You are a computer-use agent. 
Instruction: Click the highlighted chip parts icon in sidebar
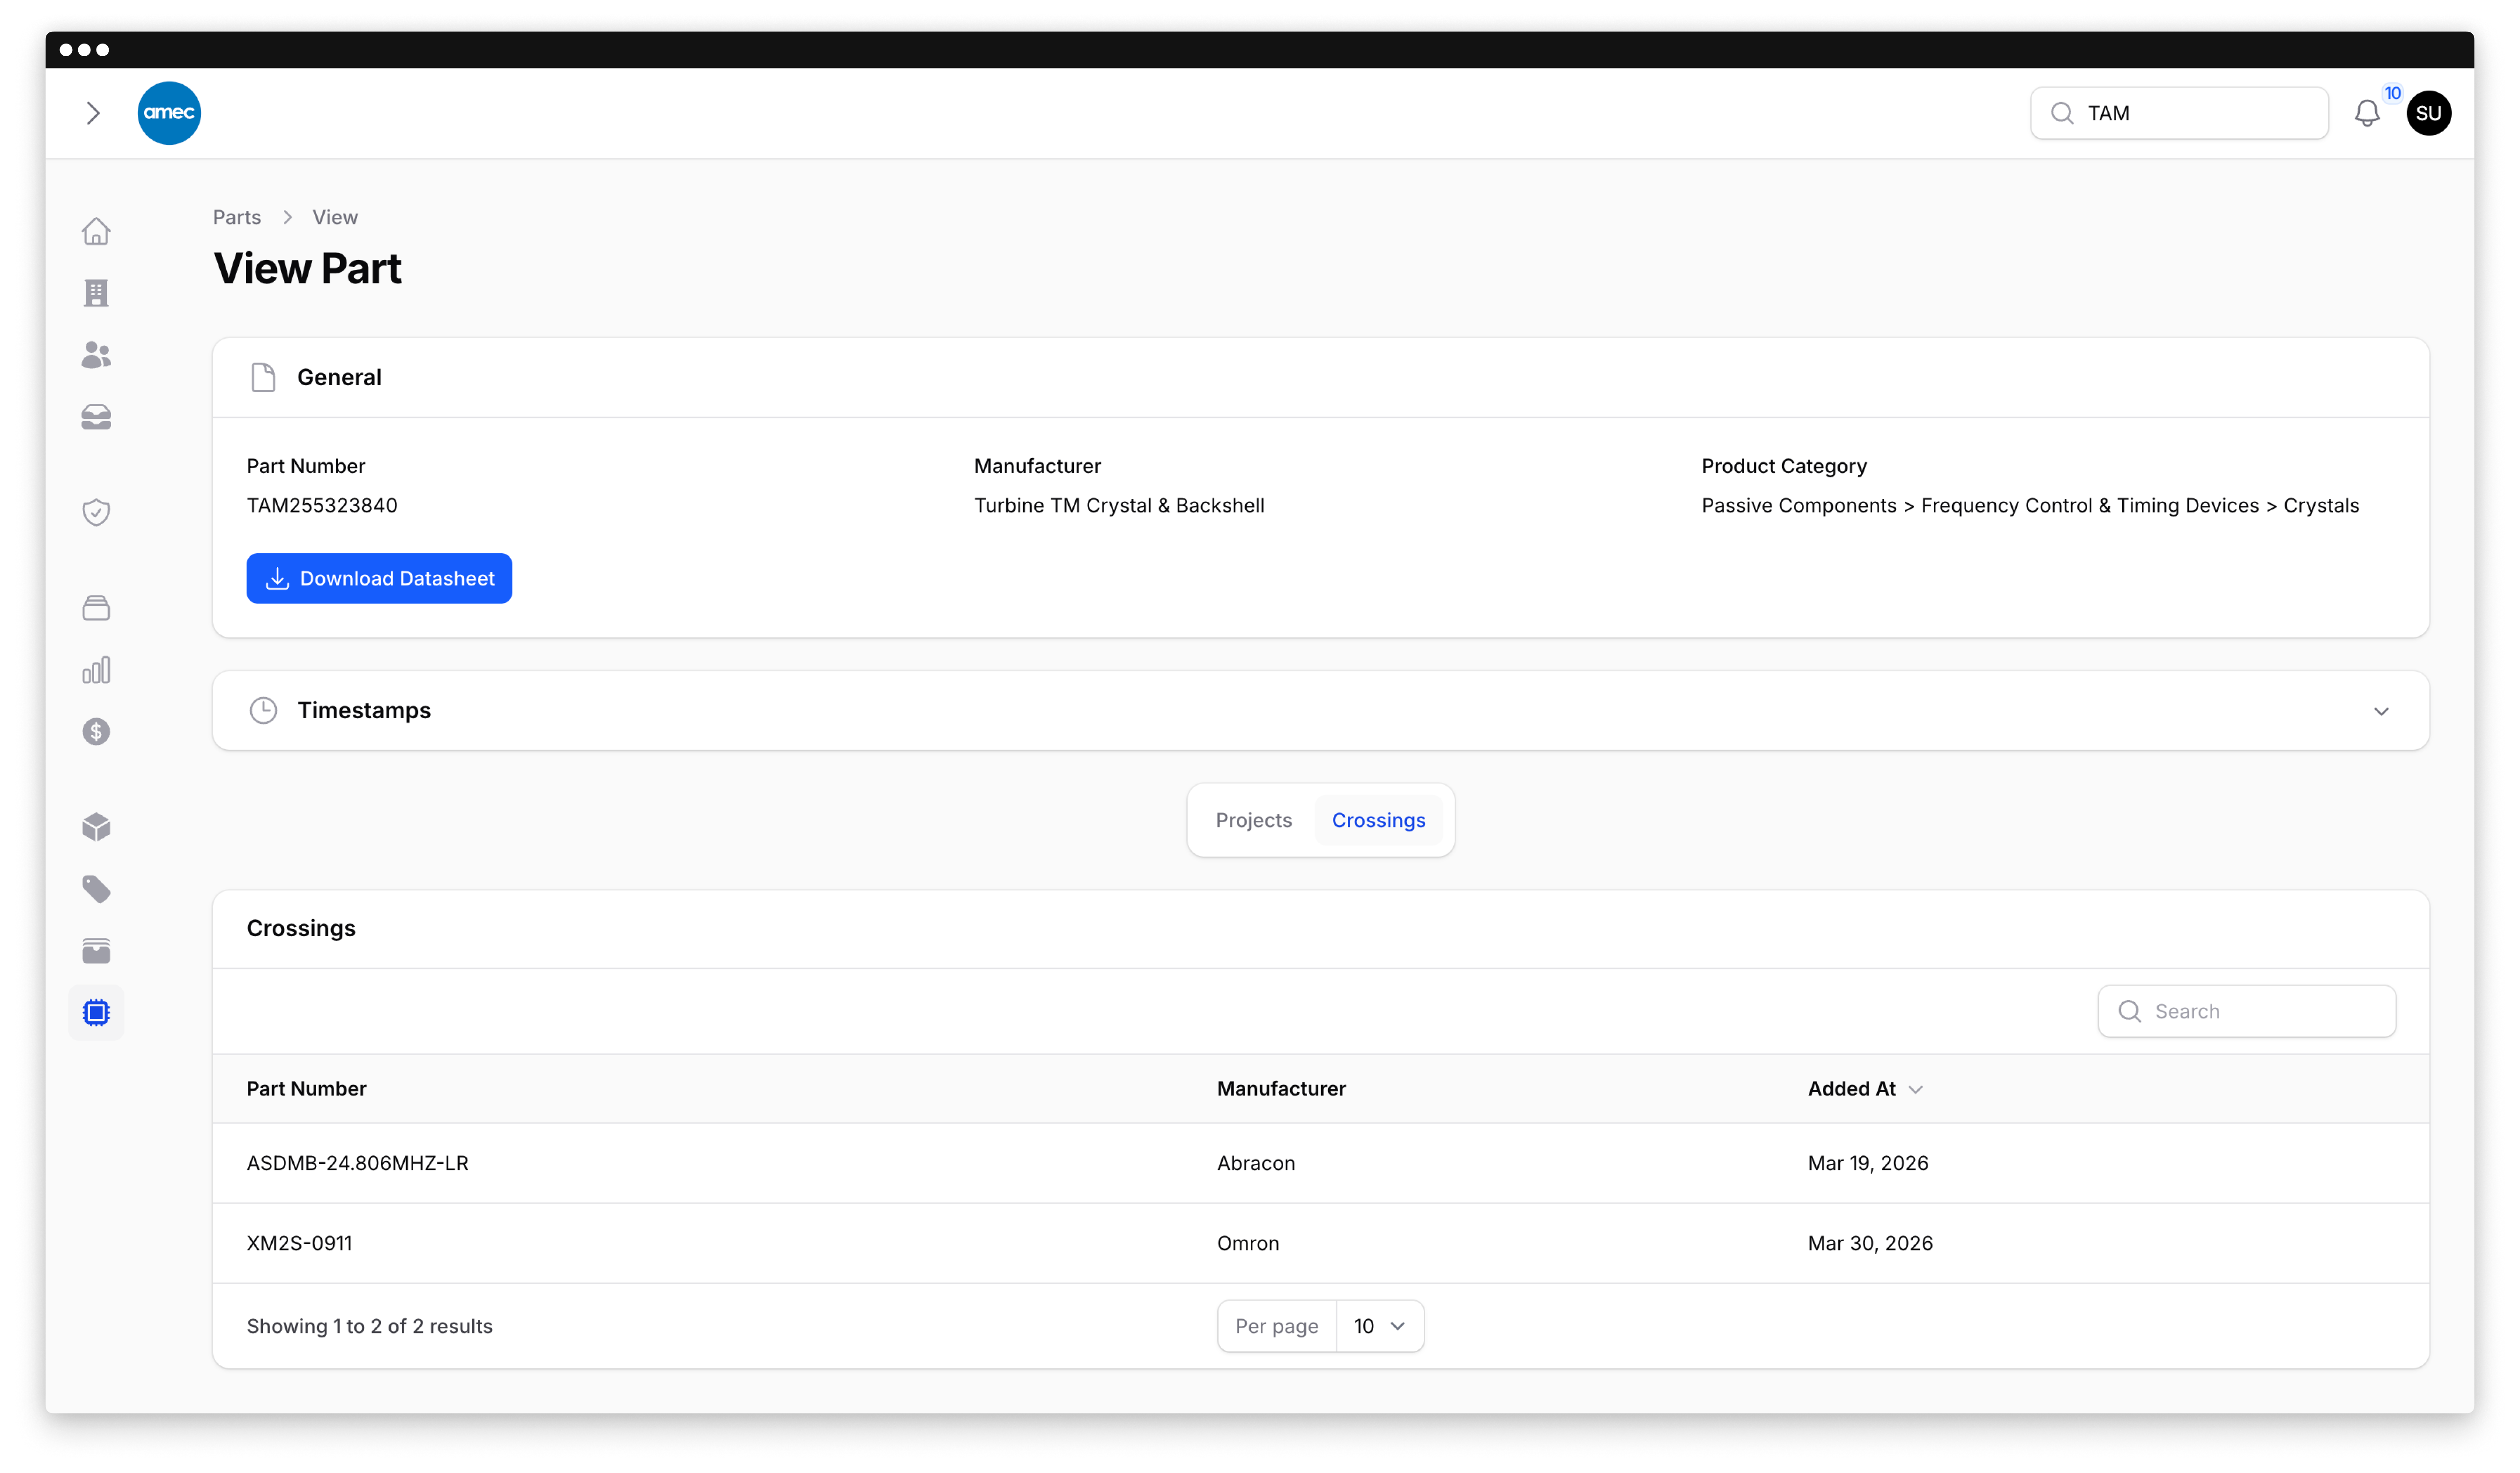pyautogui.click(x=96, y=1013)
